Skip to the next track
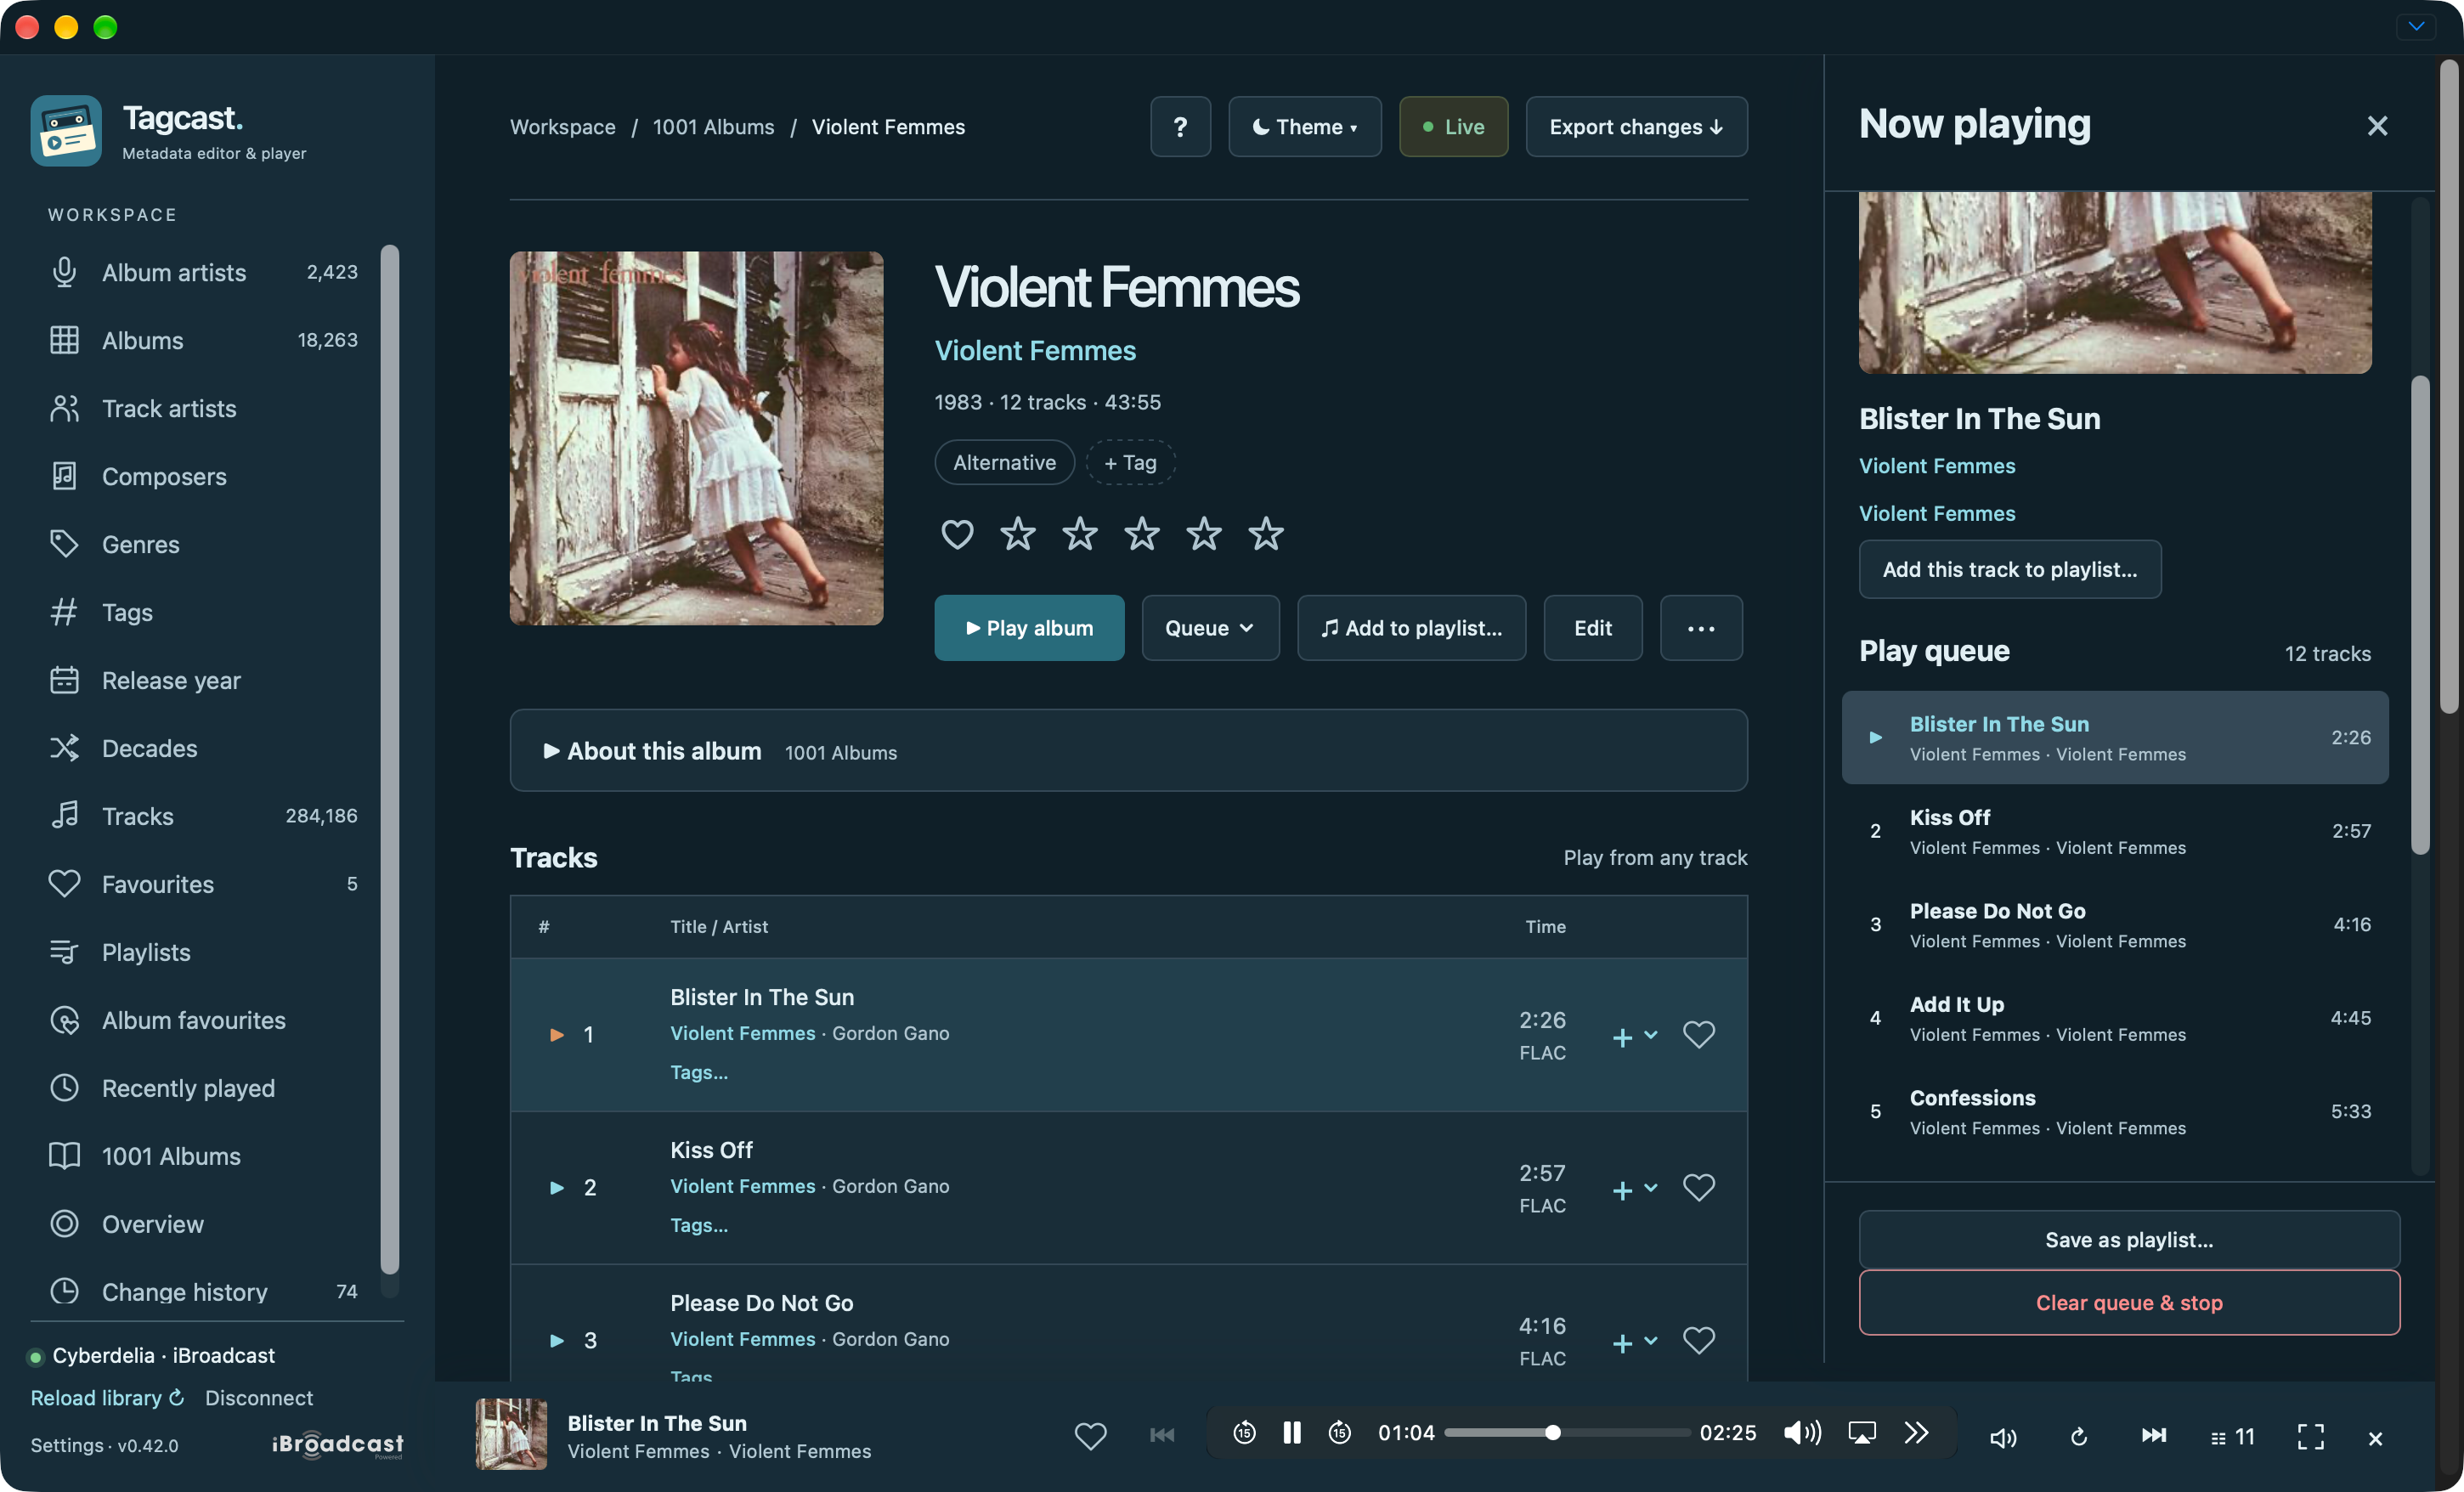This screenshot has width=2464, height=1492. [x=2154, y=1436]
